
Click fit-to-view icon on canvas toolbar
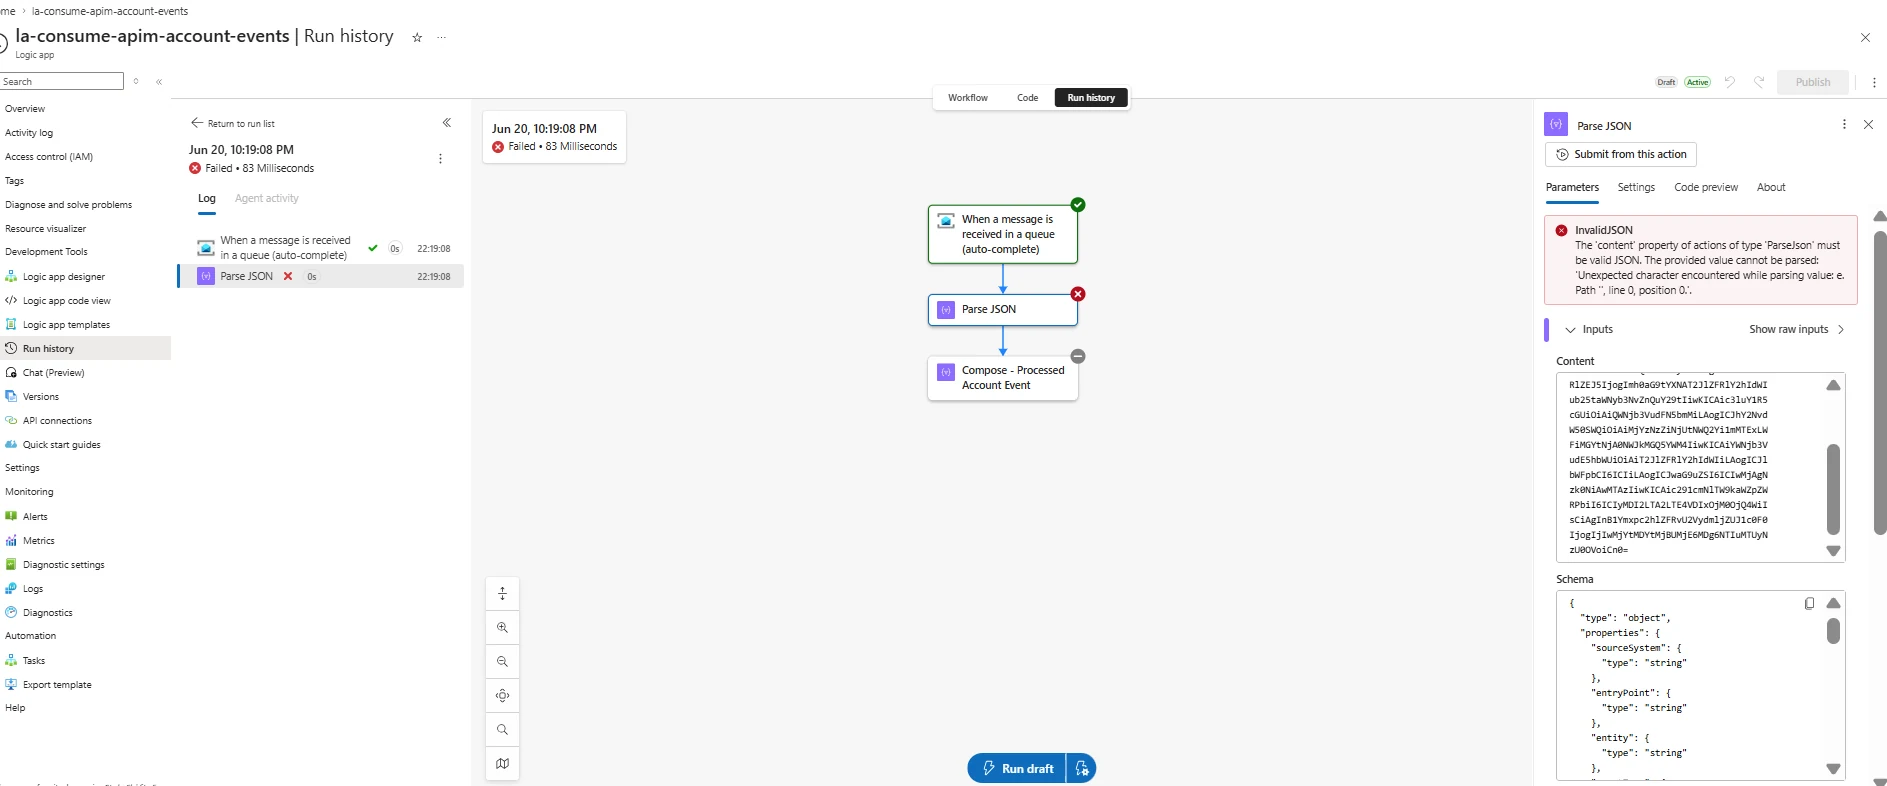(502, 696)
